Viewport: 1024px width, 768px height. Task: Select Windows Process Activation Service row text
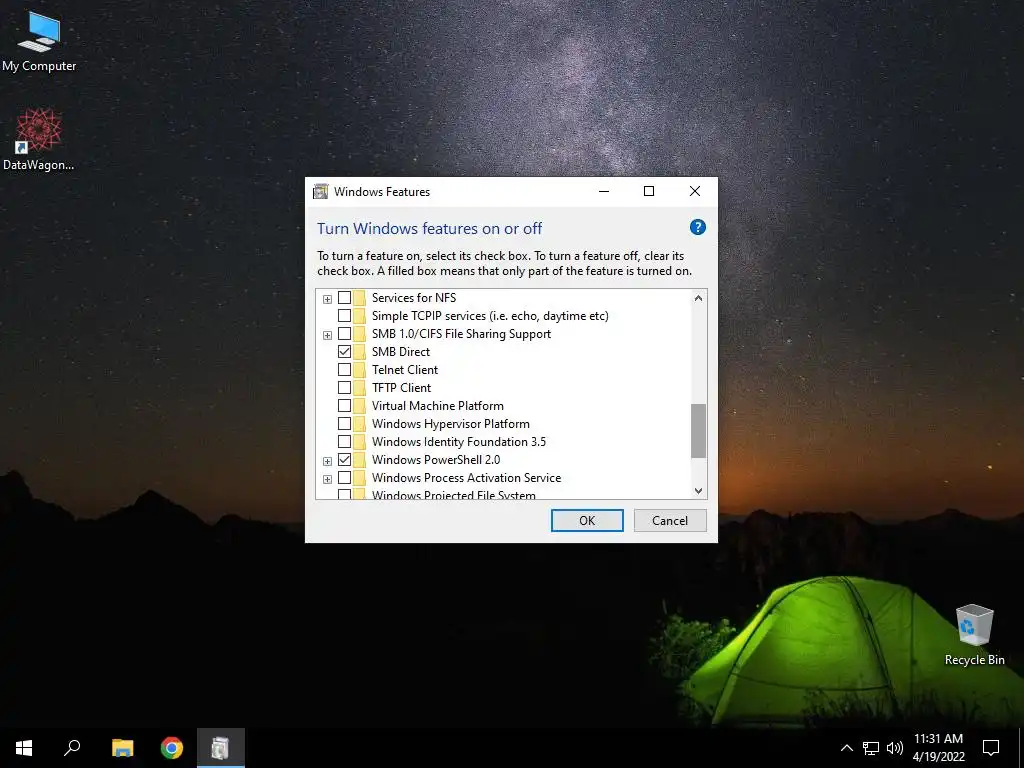(x=466, y=477)
